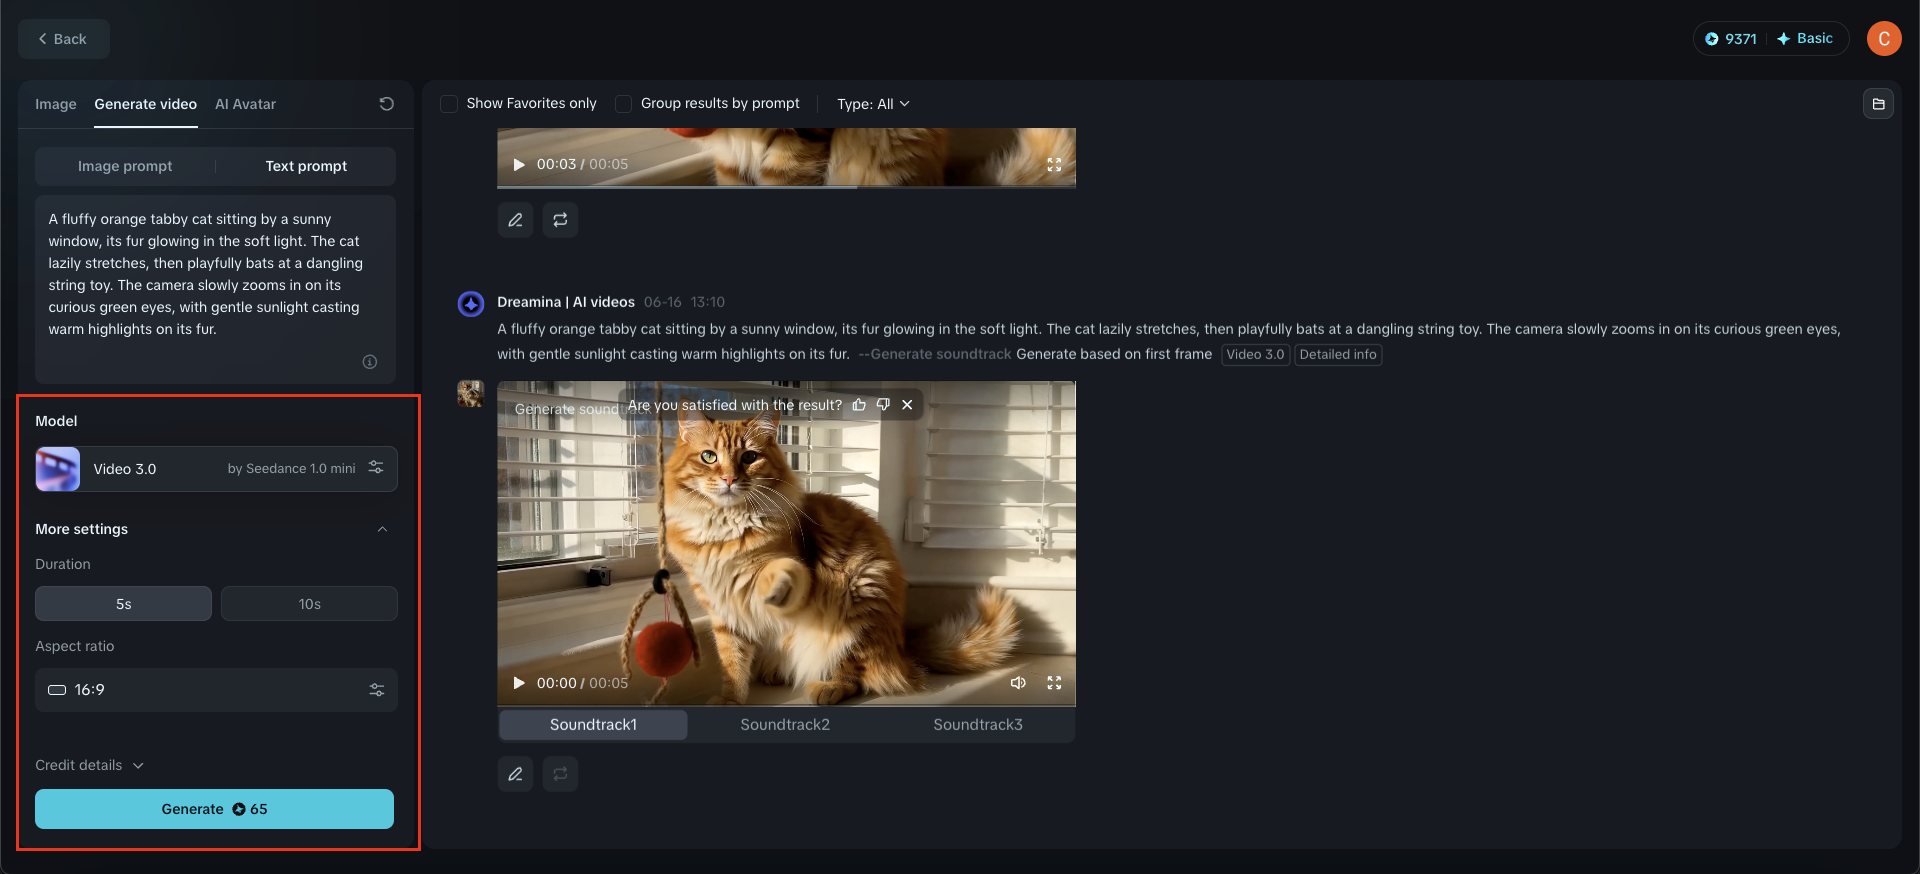Enable Show Favorites only checkbox
This screenshot has height=874, width=1920.
click(449, 104)
